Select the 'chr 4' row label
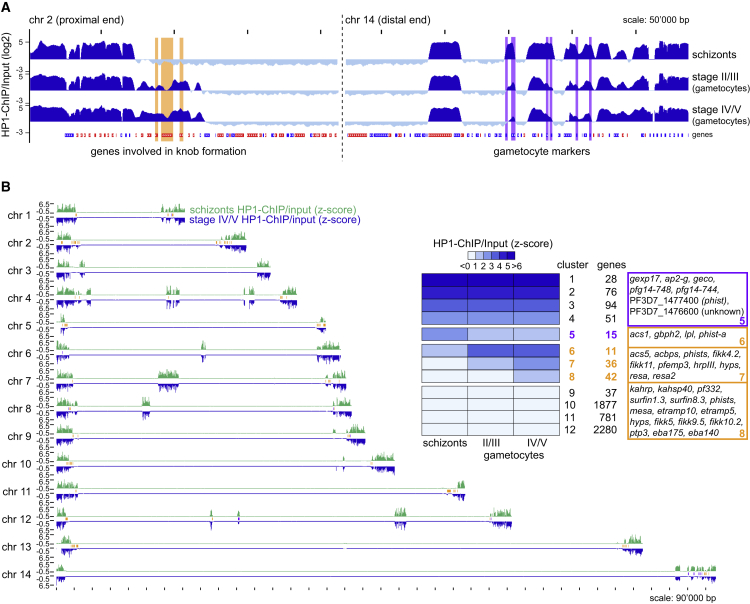This screenshot has width=750, height=604. 19,298
